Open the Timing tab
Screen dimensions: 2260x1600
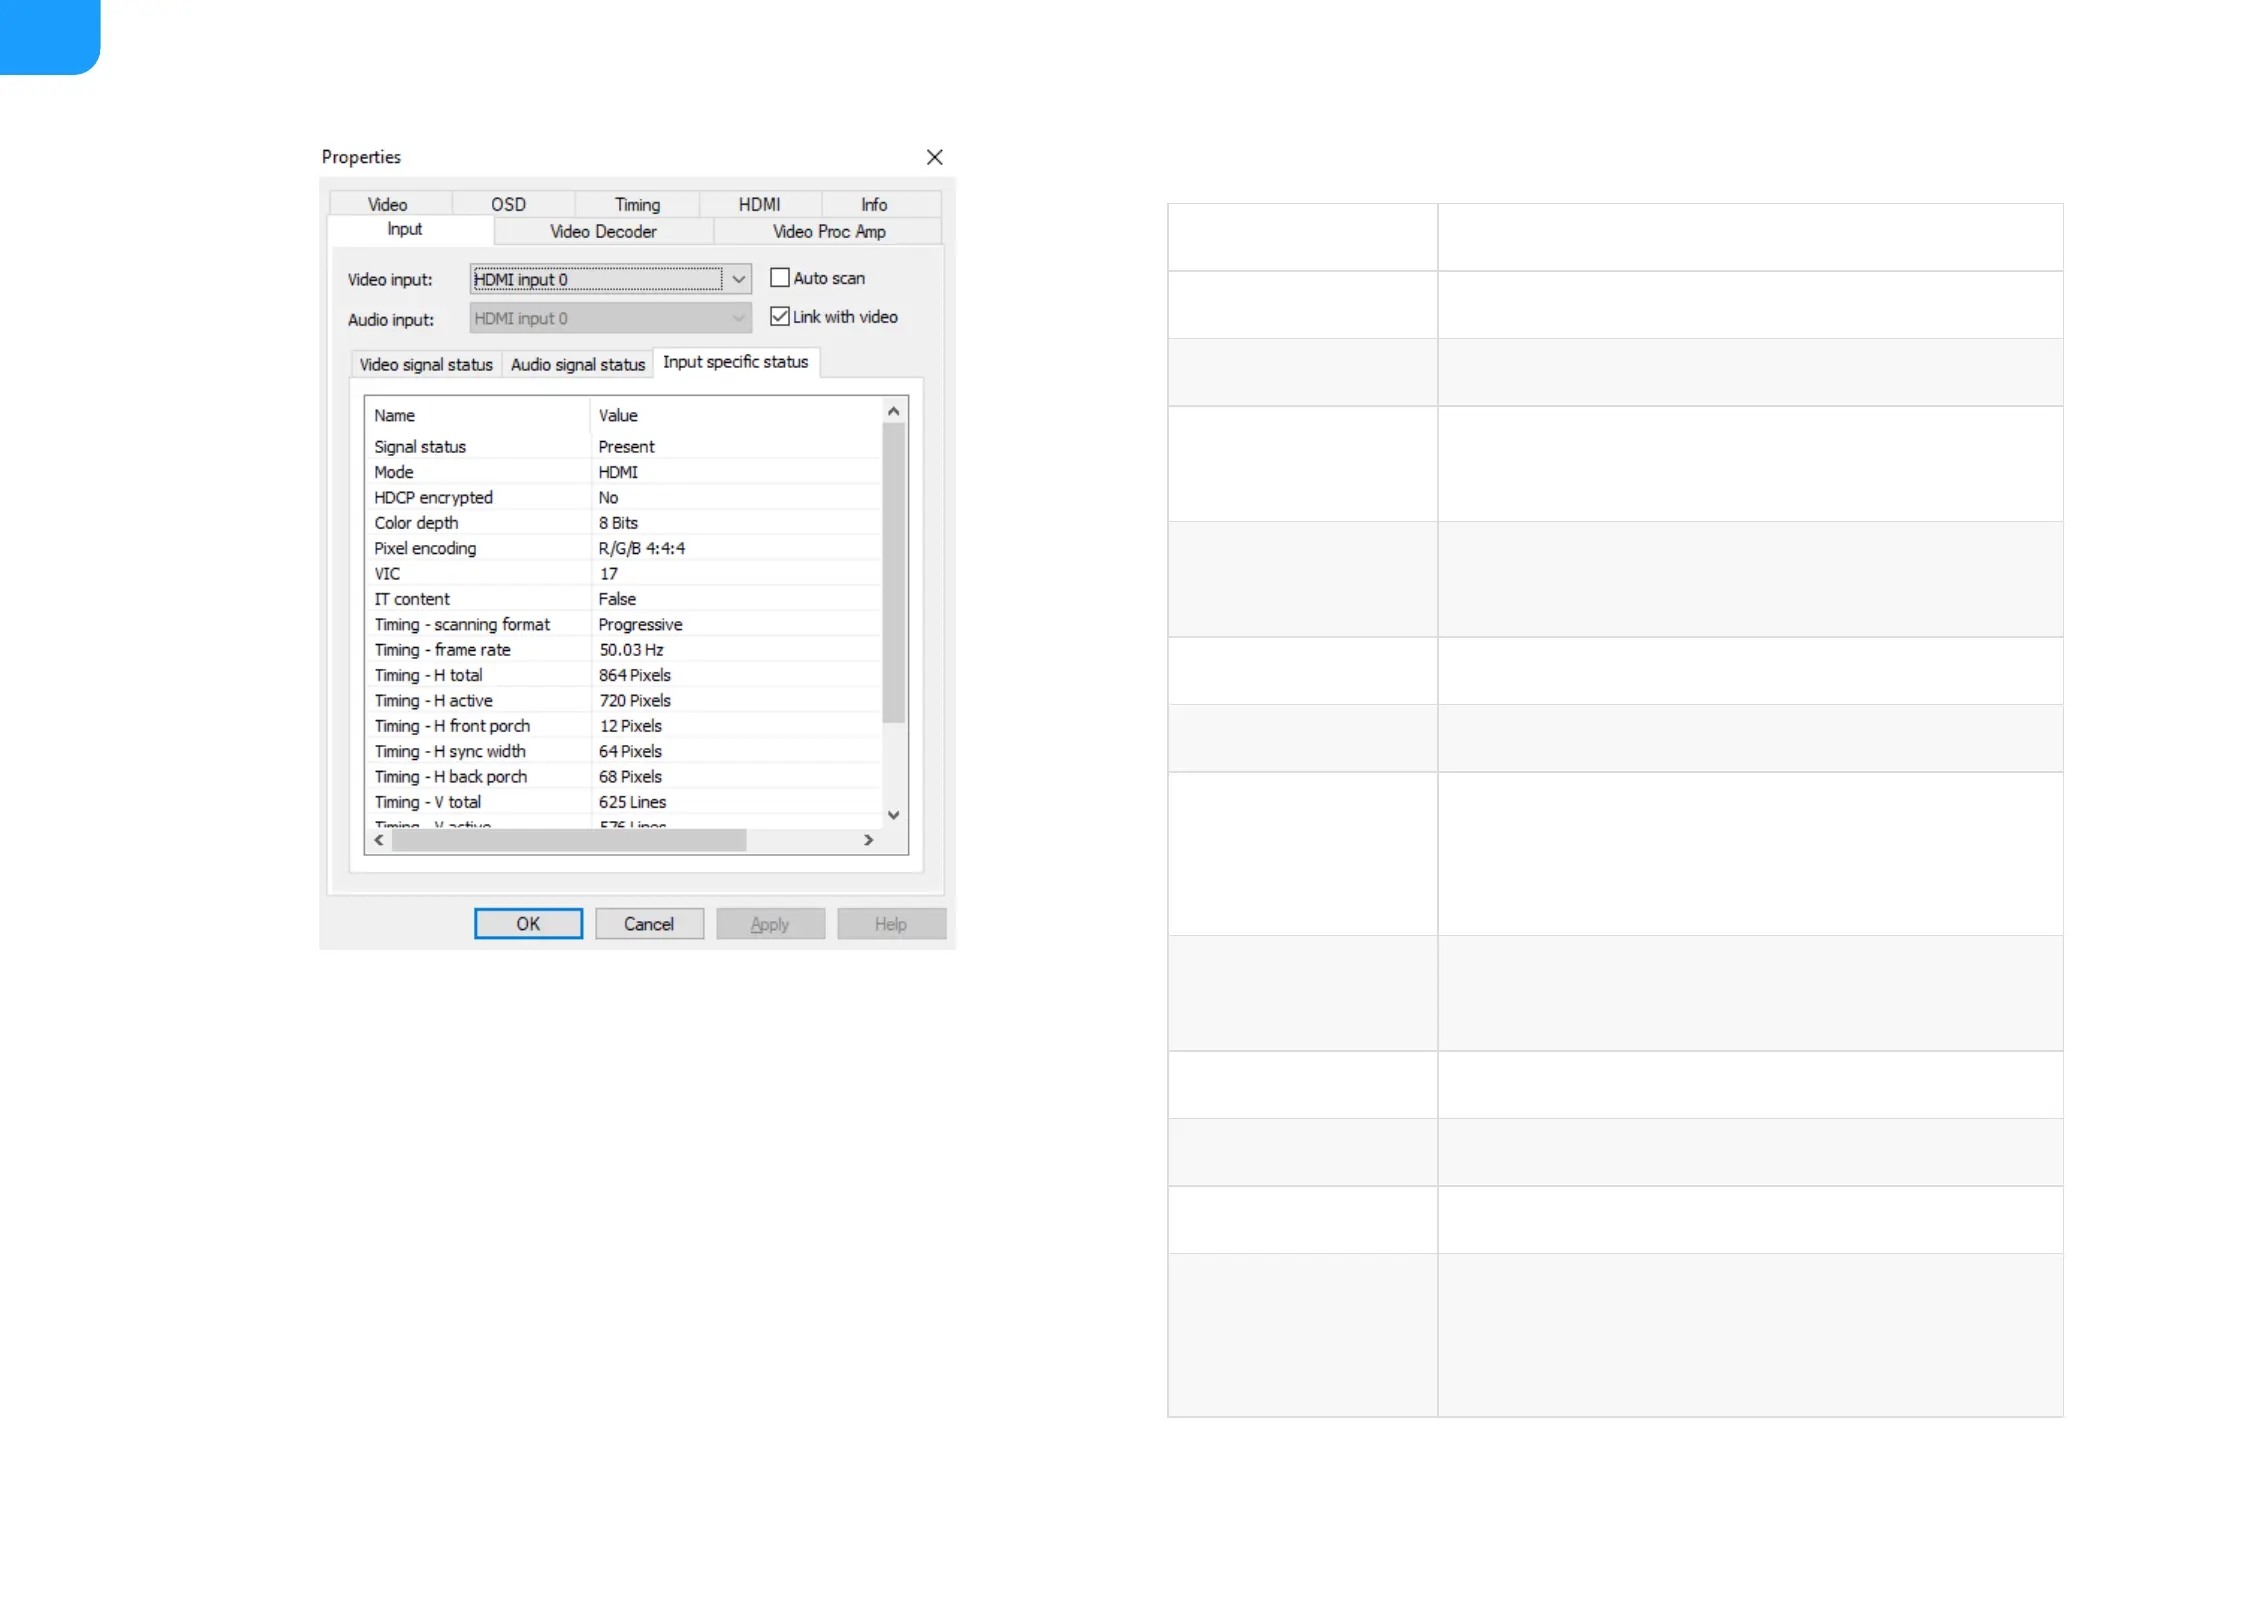pyautogui.click(x=637, y=204)
